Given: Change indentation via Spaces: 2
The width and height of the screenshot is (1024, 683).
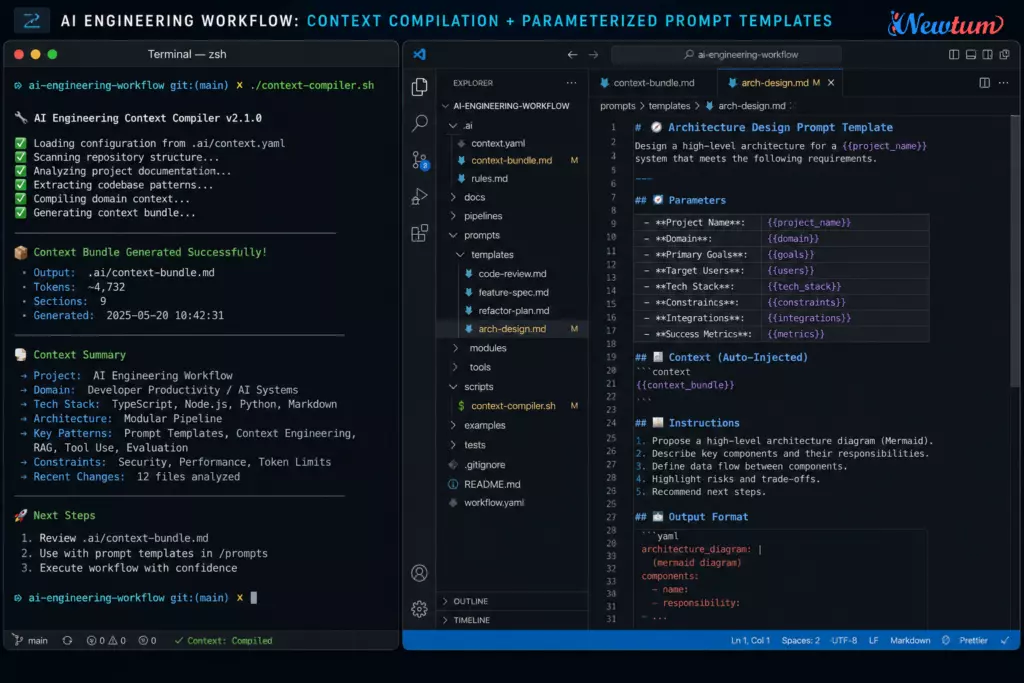Looking at the screenshot, I should (800, 641).
